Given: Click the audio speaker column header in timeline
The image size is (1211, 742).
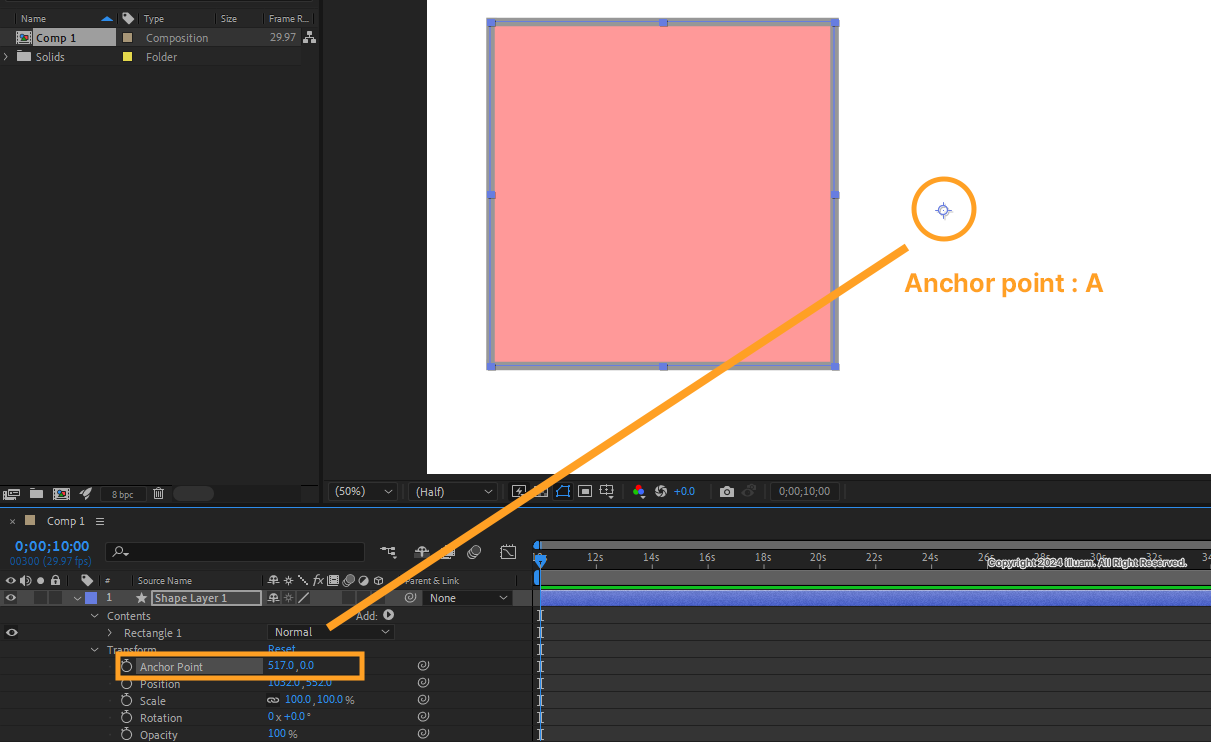Looking at the screenshot, I should pos(25,580).
